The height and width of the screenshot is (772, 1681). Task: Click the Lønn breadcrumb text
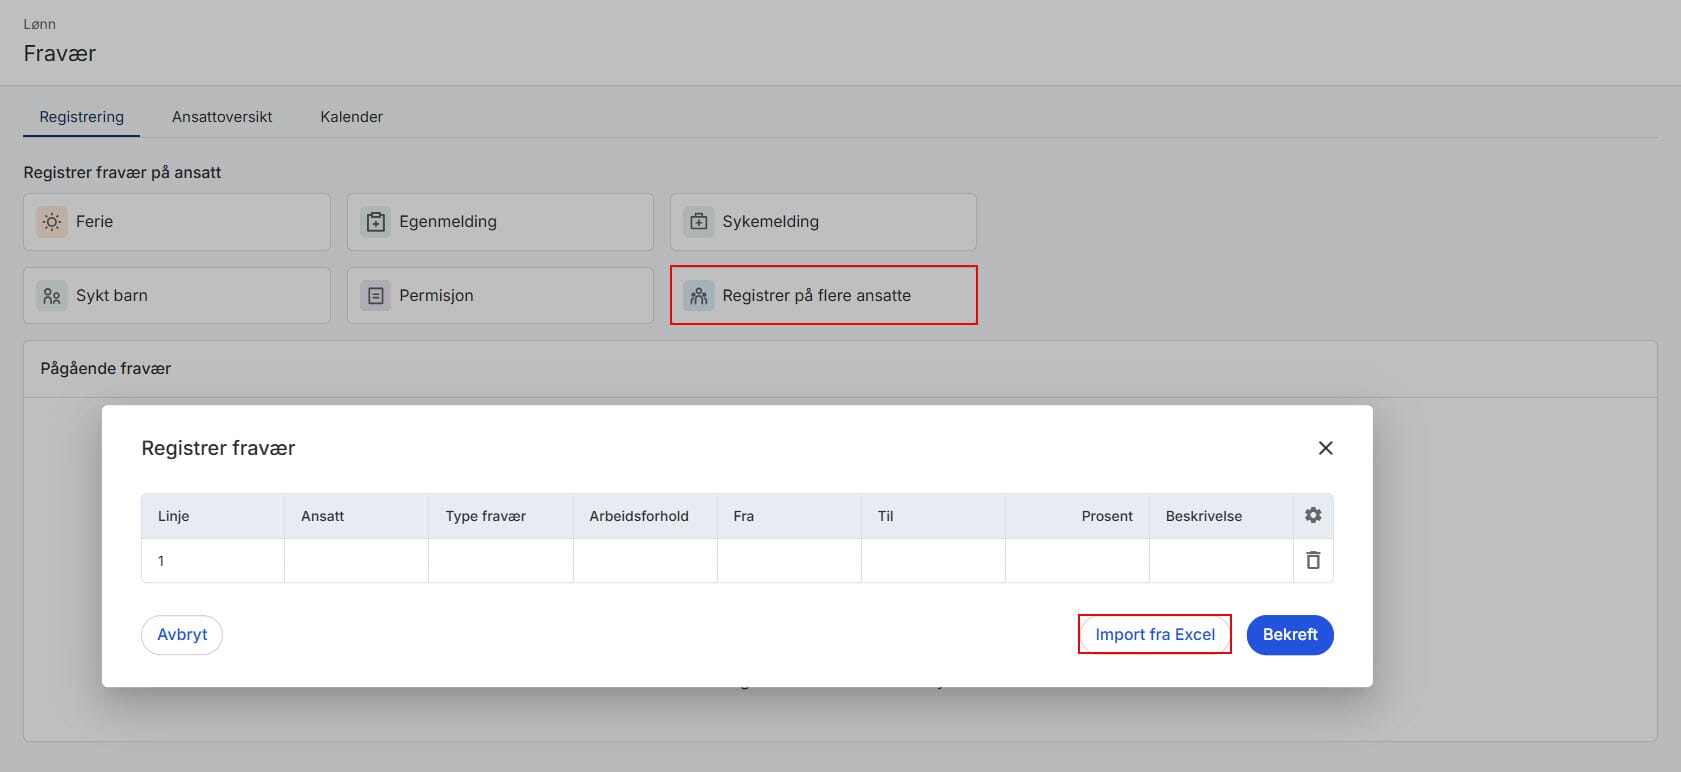[x=40, y=24]
